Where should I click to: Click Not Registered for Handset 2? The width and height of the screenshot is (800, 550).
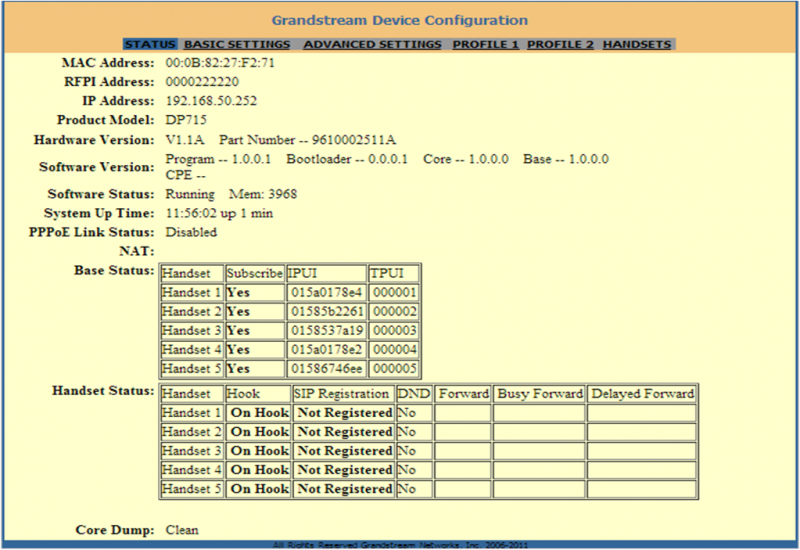[342, 432]
